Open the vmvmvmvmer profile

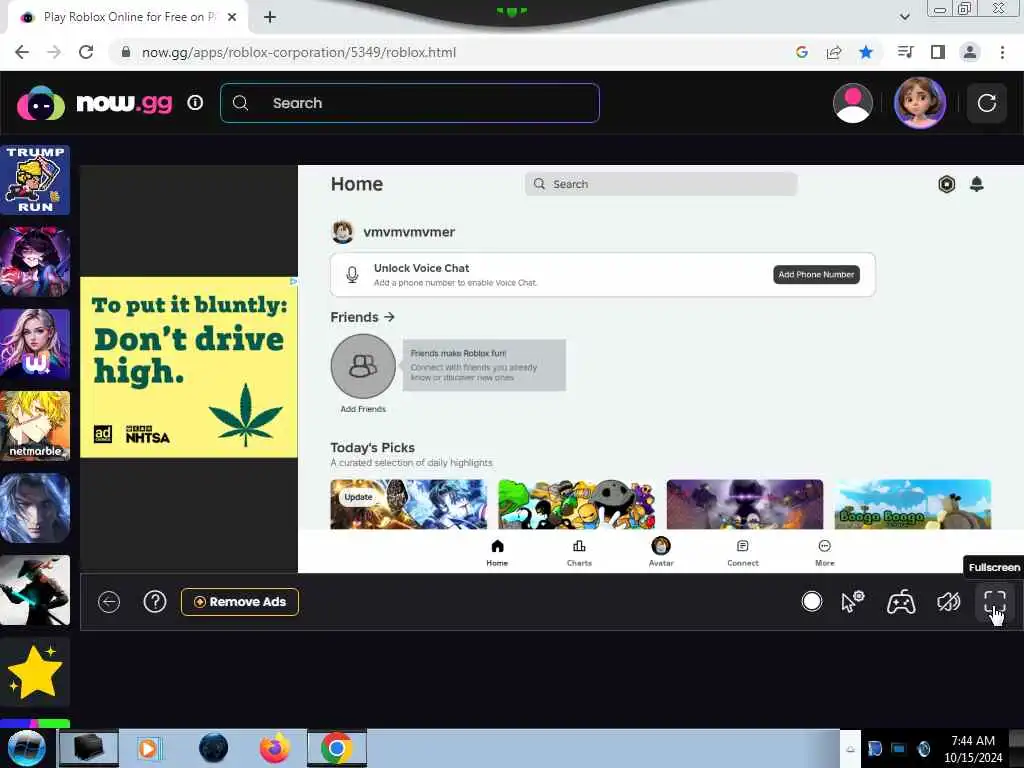click(x=392, y=232)
